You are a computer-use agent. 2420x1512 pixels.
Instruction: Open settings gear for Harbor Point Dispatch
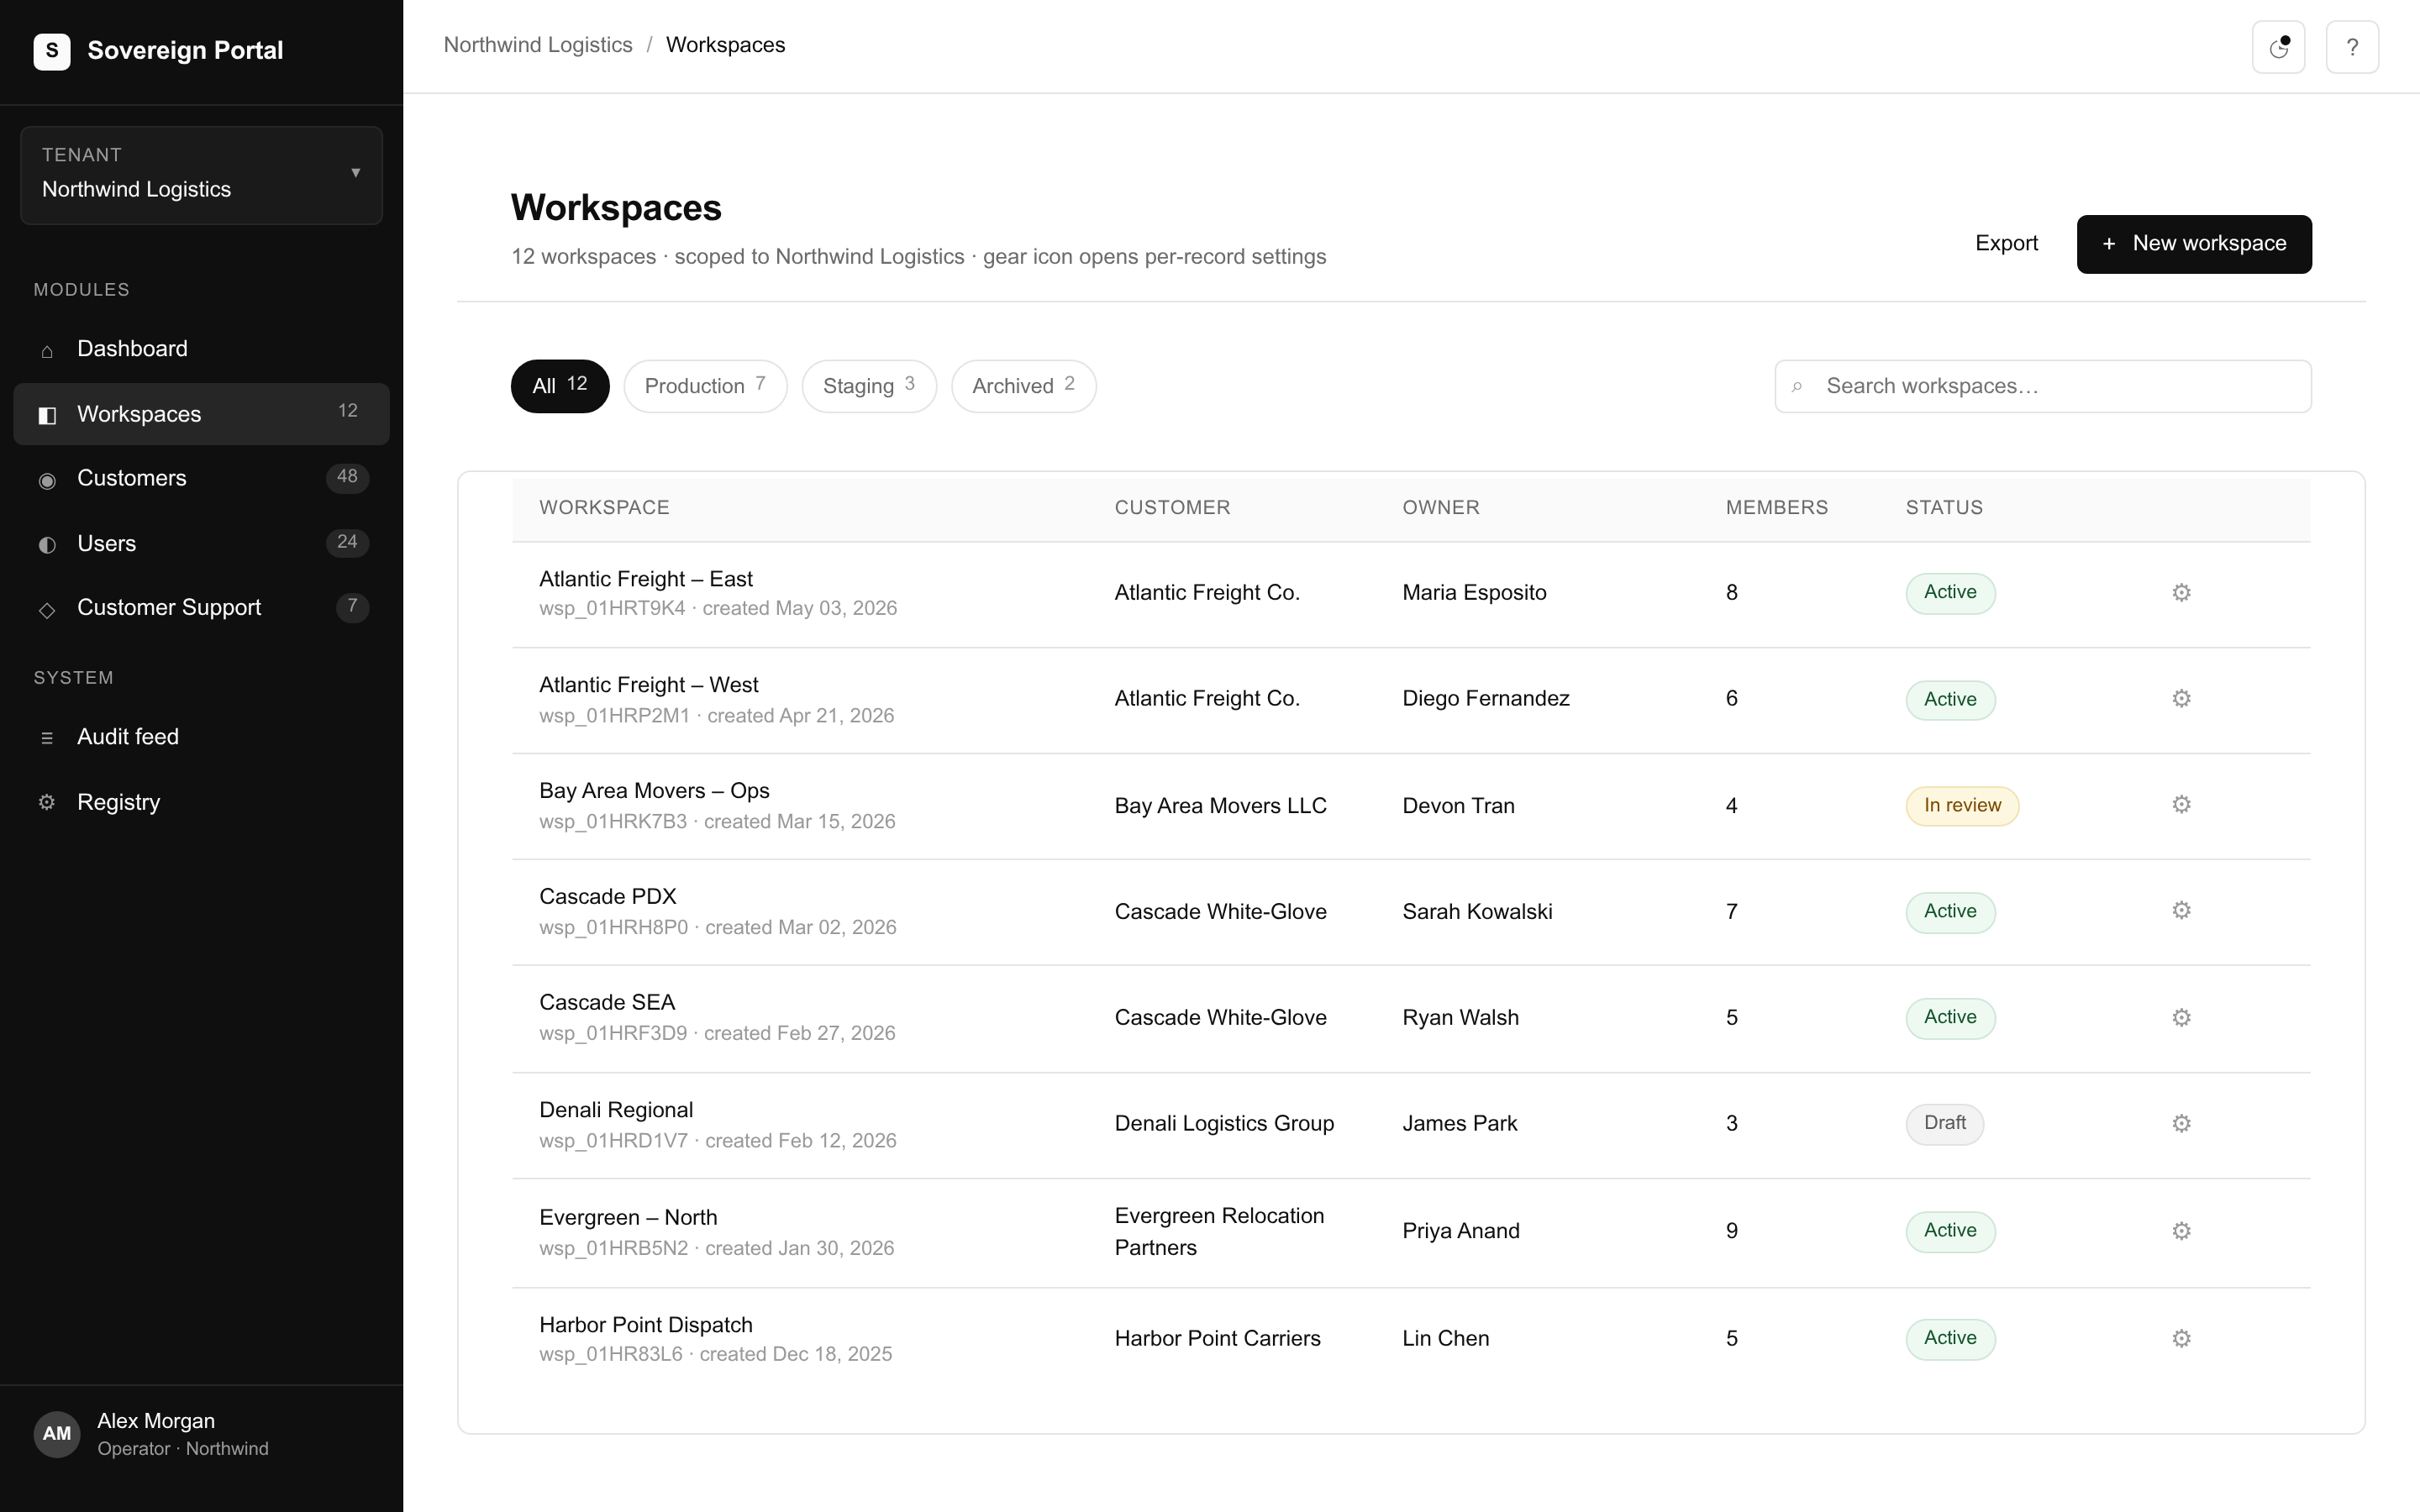point(2181,1339)
